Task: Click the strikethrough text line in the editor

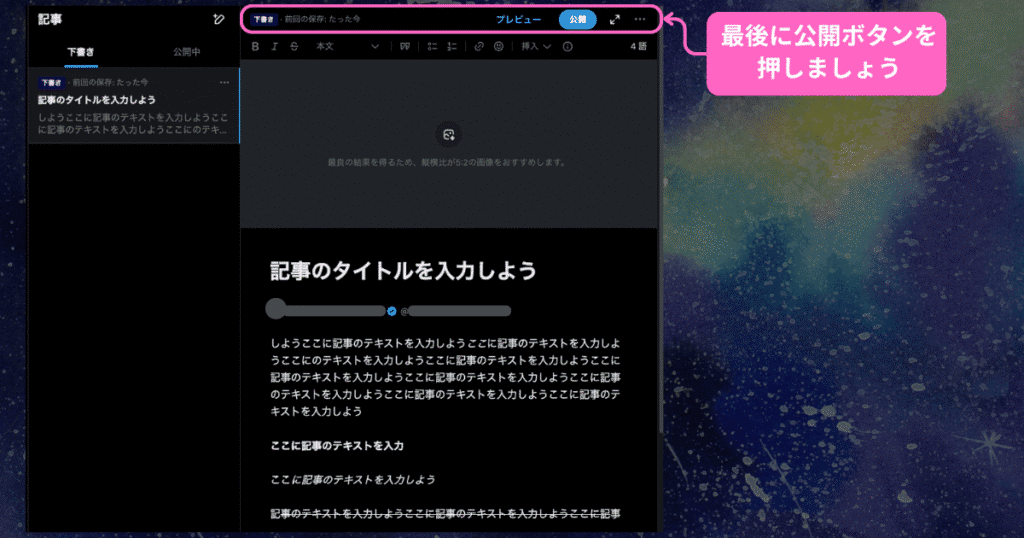Action: point(445,514)
